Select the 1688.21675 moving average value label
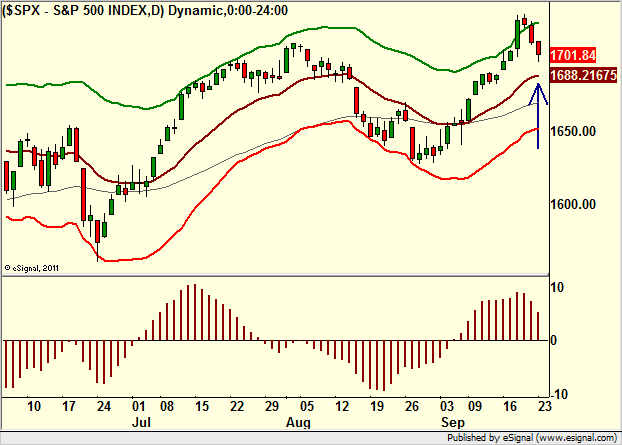 [584, 75]
